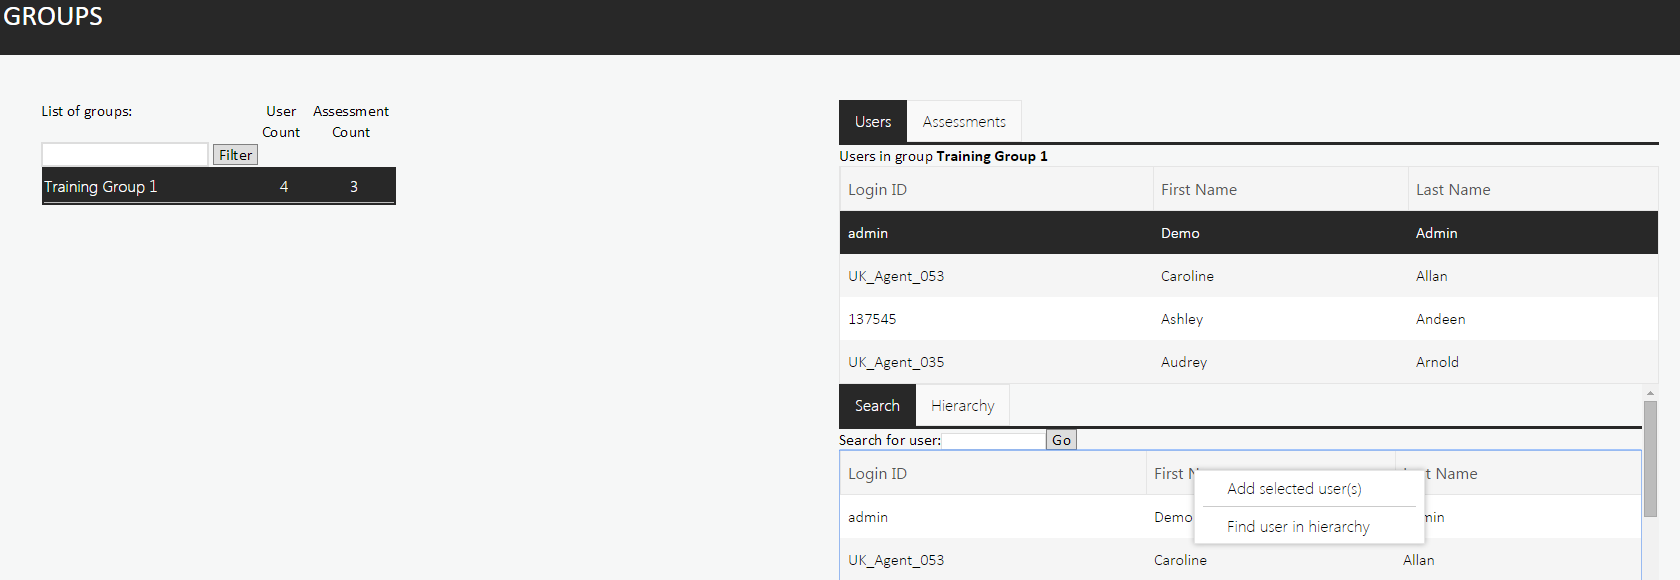This screenshot has width=1680, height=580.
Task: Select the Training Group 1 row
Action: coord(218,187)
